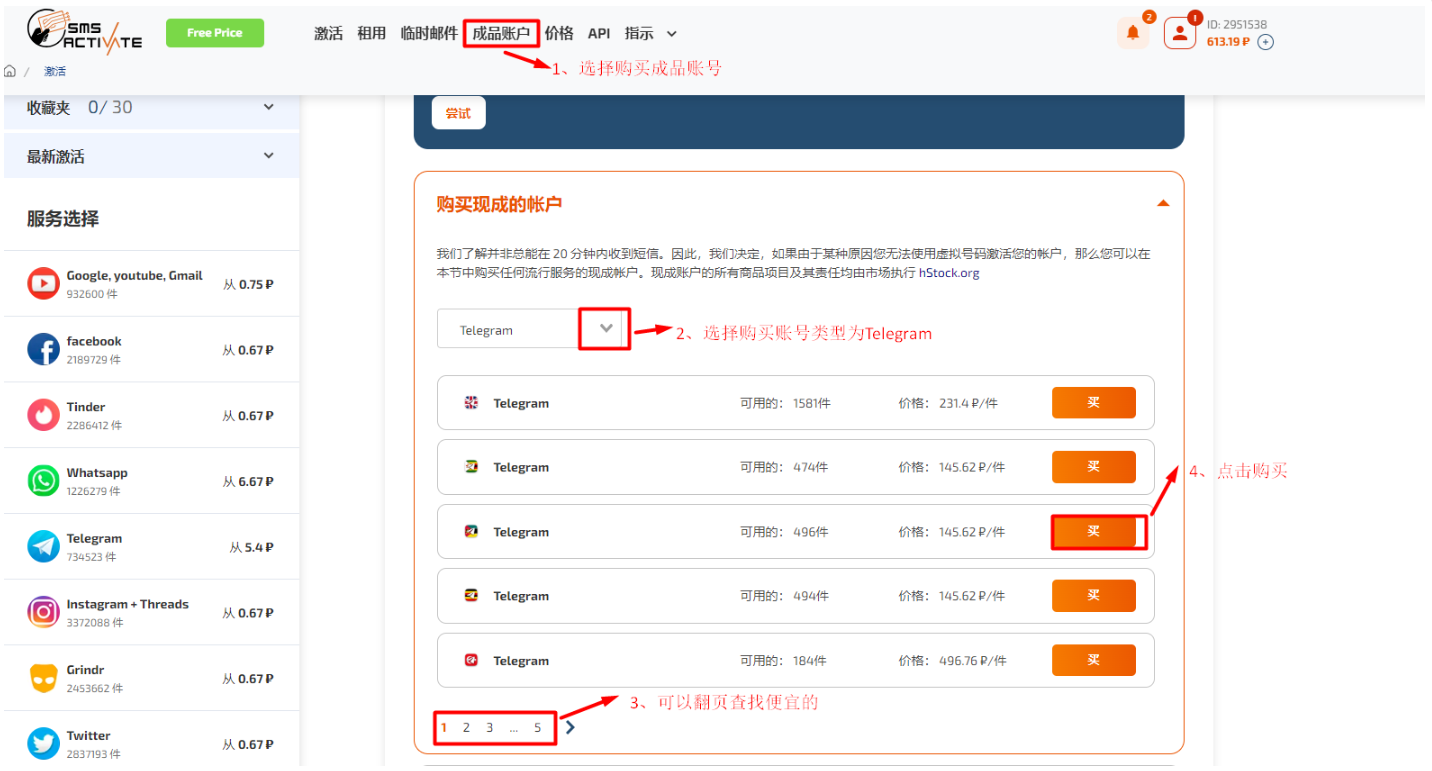This screenshot has width=1432, height=771.
Task: Select the Telegram service icon in sidebar
Action: point(43,547)
